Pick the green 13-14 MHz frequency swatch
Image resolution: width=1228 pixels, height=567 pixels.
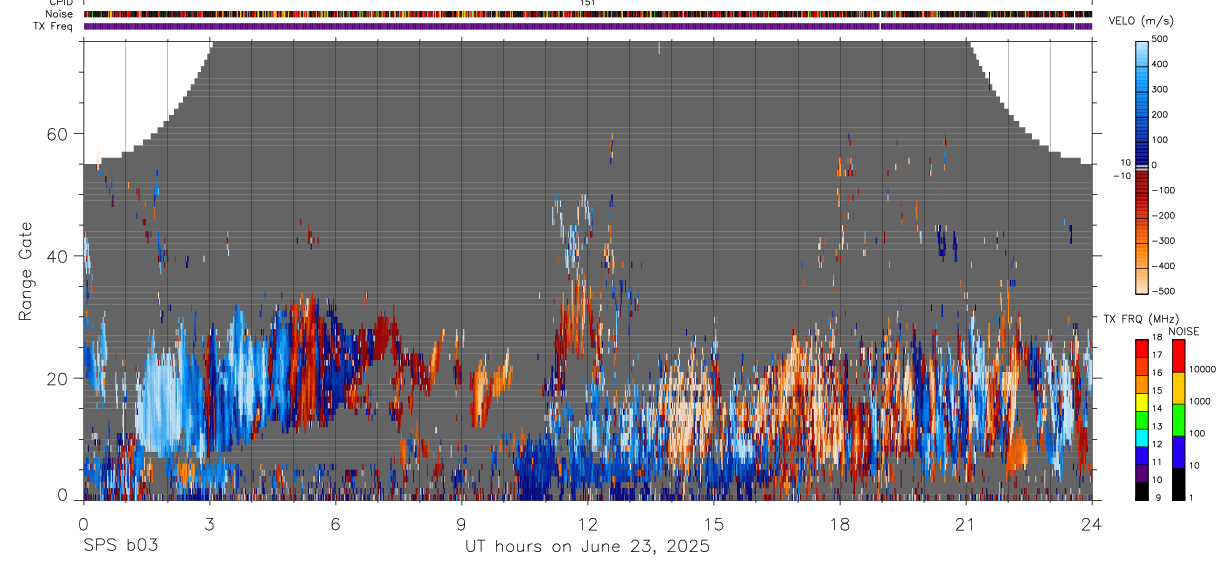(x=1142, y=420)
